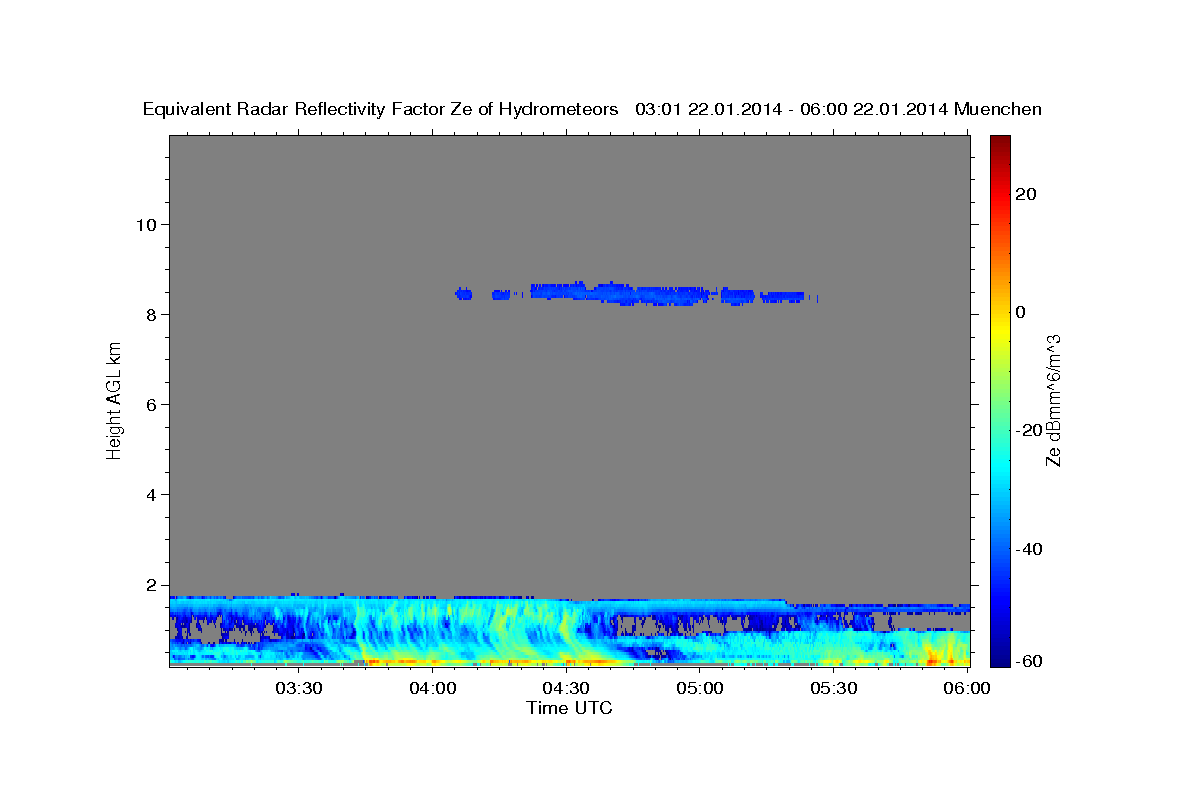Click the colorbar label '20'
The width and height of the screenshot is (1200, 800).
[x=1025, y=194]
